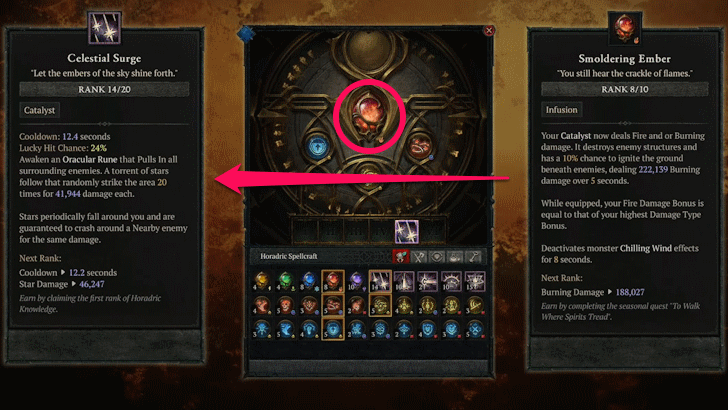Pick the green infusion gem in inventory
The height and width of the screenshot is (410, 728).
(286, 281)
